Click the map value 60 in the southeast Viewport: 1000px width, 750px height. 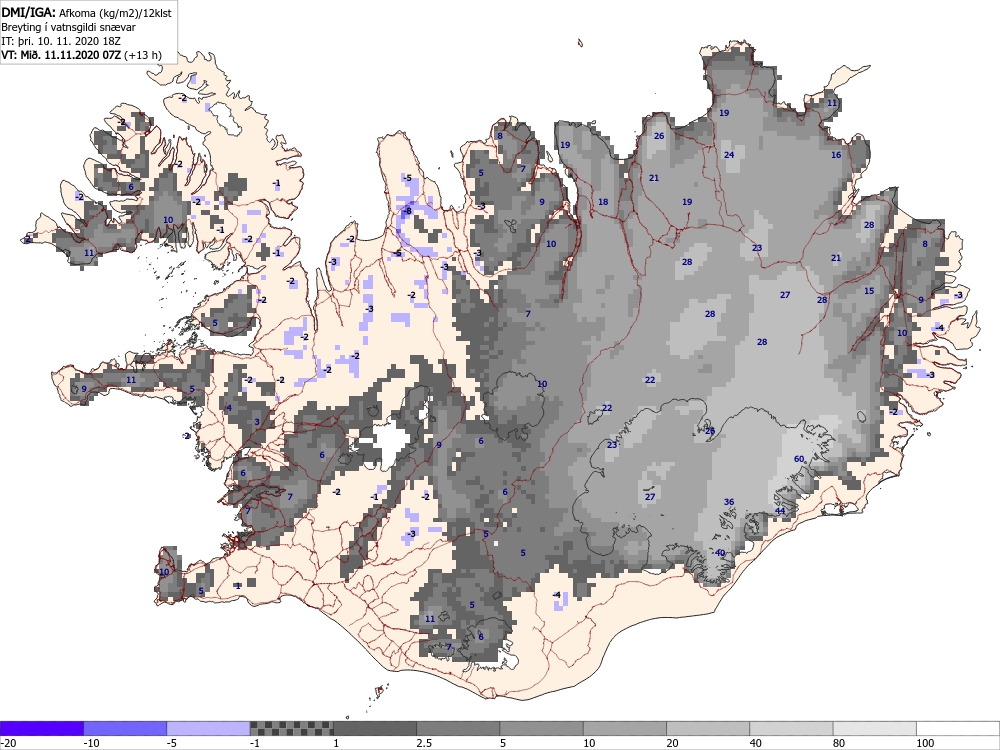pyautogui.click(x=799, y=459)
